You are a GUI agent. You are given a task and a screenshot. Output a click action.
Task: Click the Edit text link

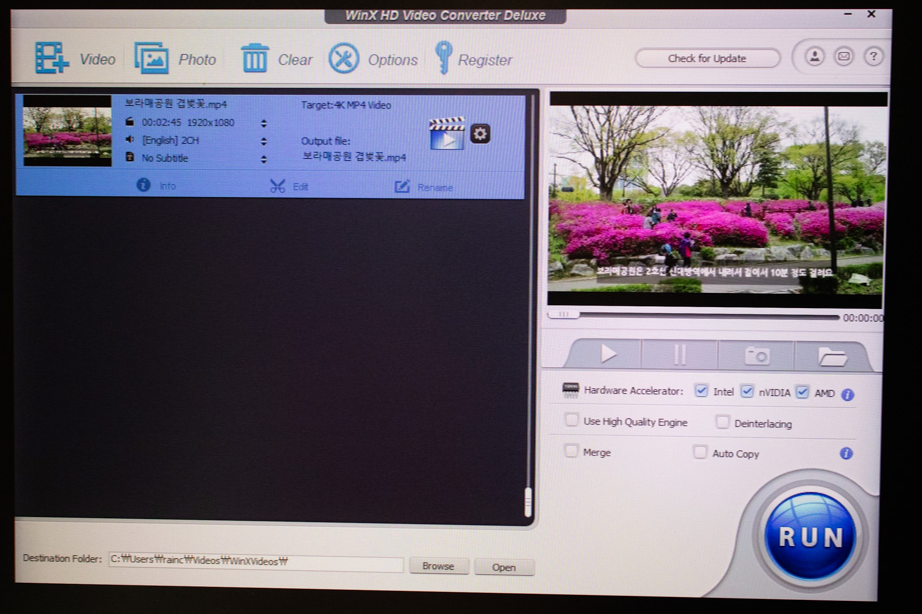[x=300, y=186]
